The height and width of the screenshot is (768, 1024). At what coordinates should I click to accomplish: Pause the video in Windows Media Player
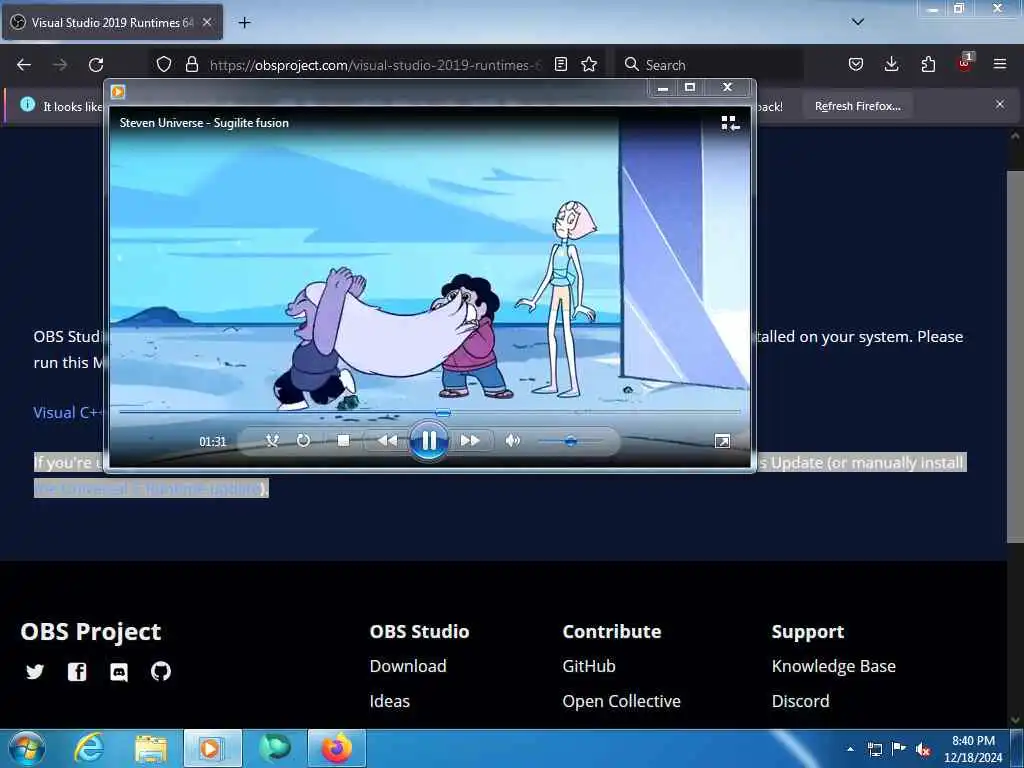tap(428, 441)
